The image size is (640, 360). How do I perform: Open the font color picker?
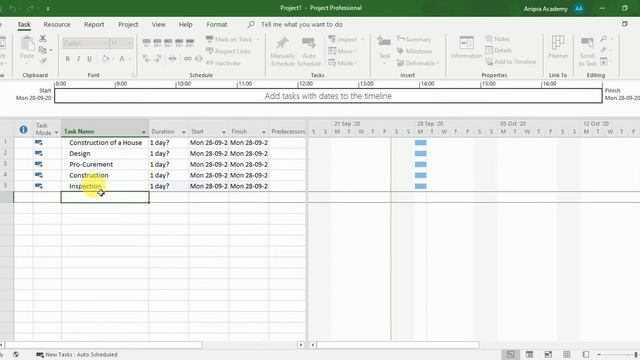click(x=122, y=59)
